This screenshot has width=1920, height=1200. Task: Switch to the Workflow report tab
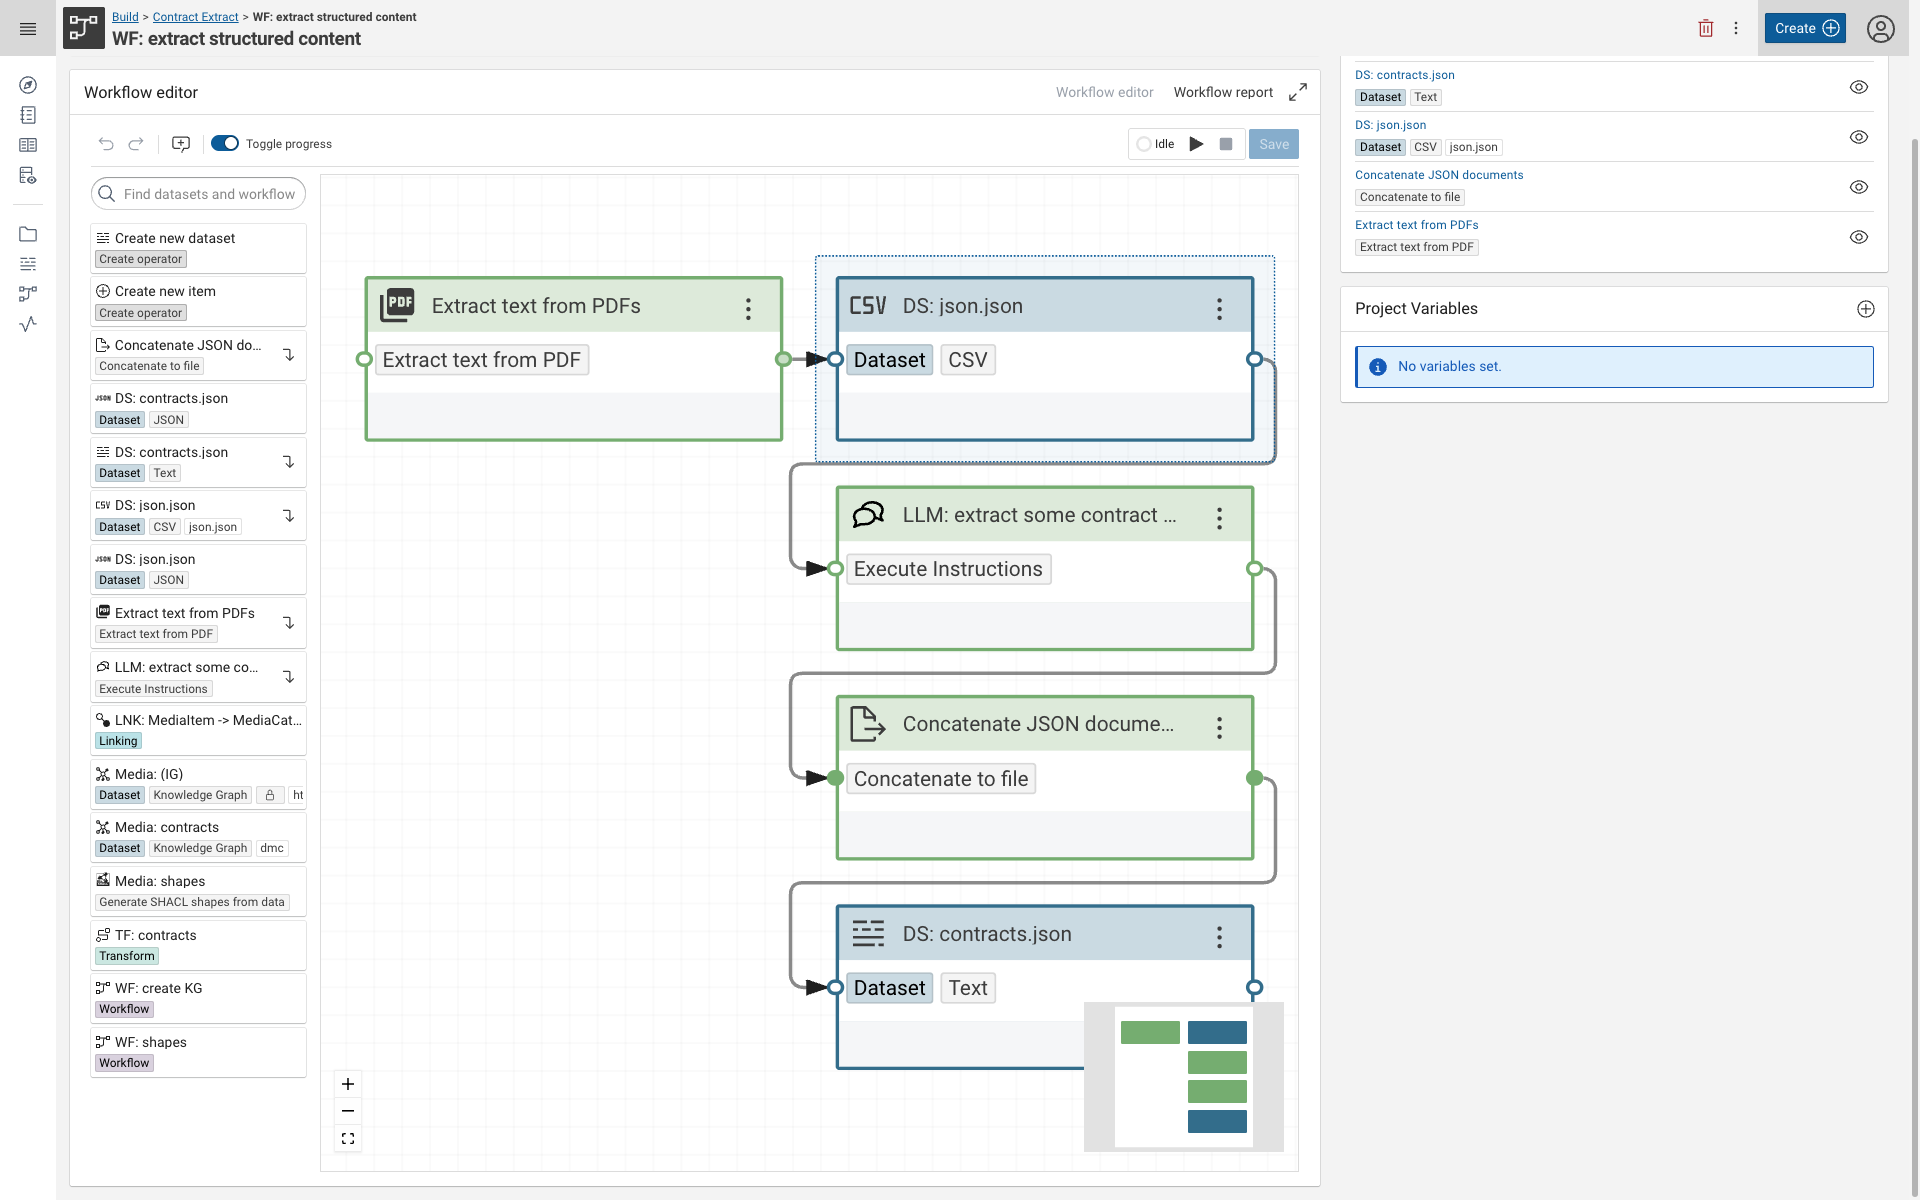point(1223,92)
